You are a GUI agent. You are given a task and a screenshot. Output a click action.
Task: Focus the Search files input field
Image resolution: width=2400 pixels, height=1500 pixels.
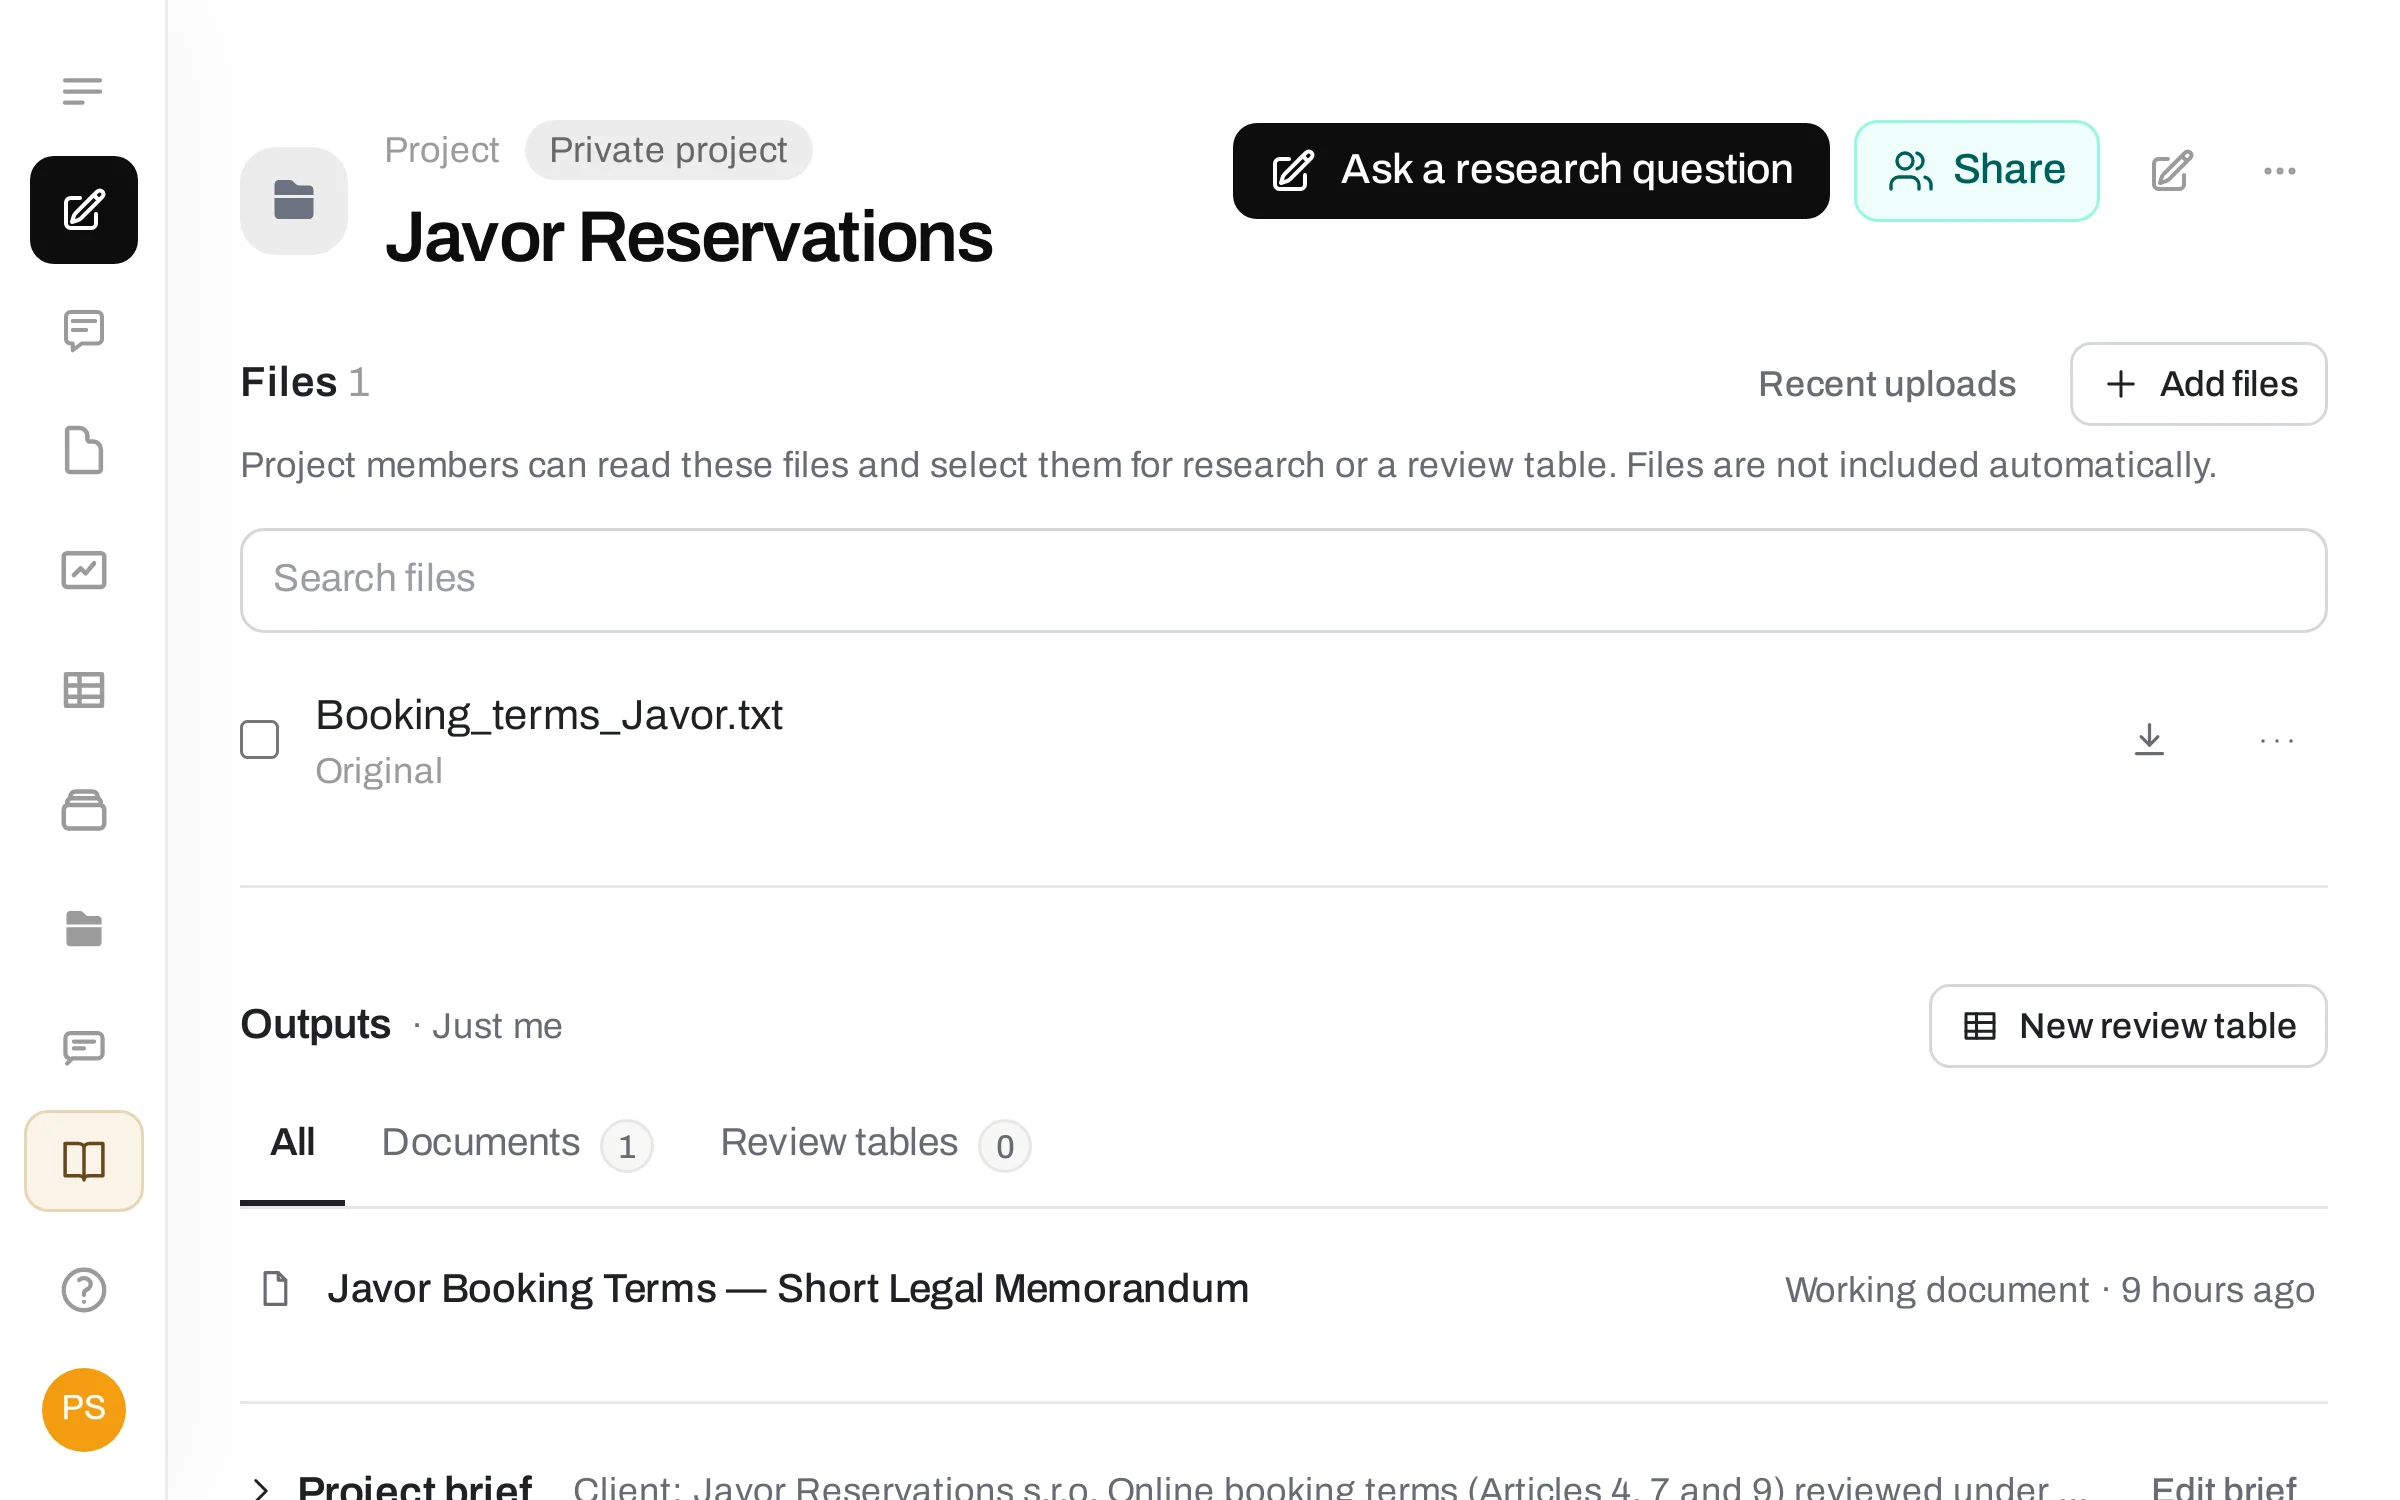pyautogui.click(x=1283, y=580)
